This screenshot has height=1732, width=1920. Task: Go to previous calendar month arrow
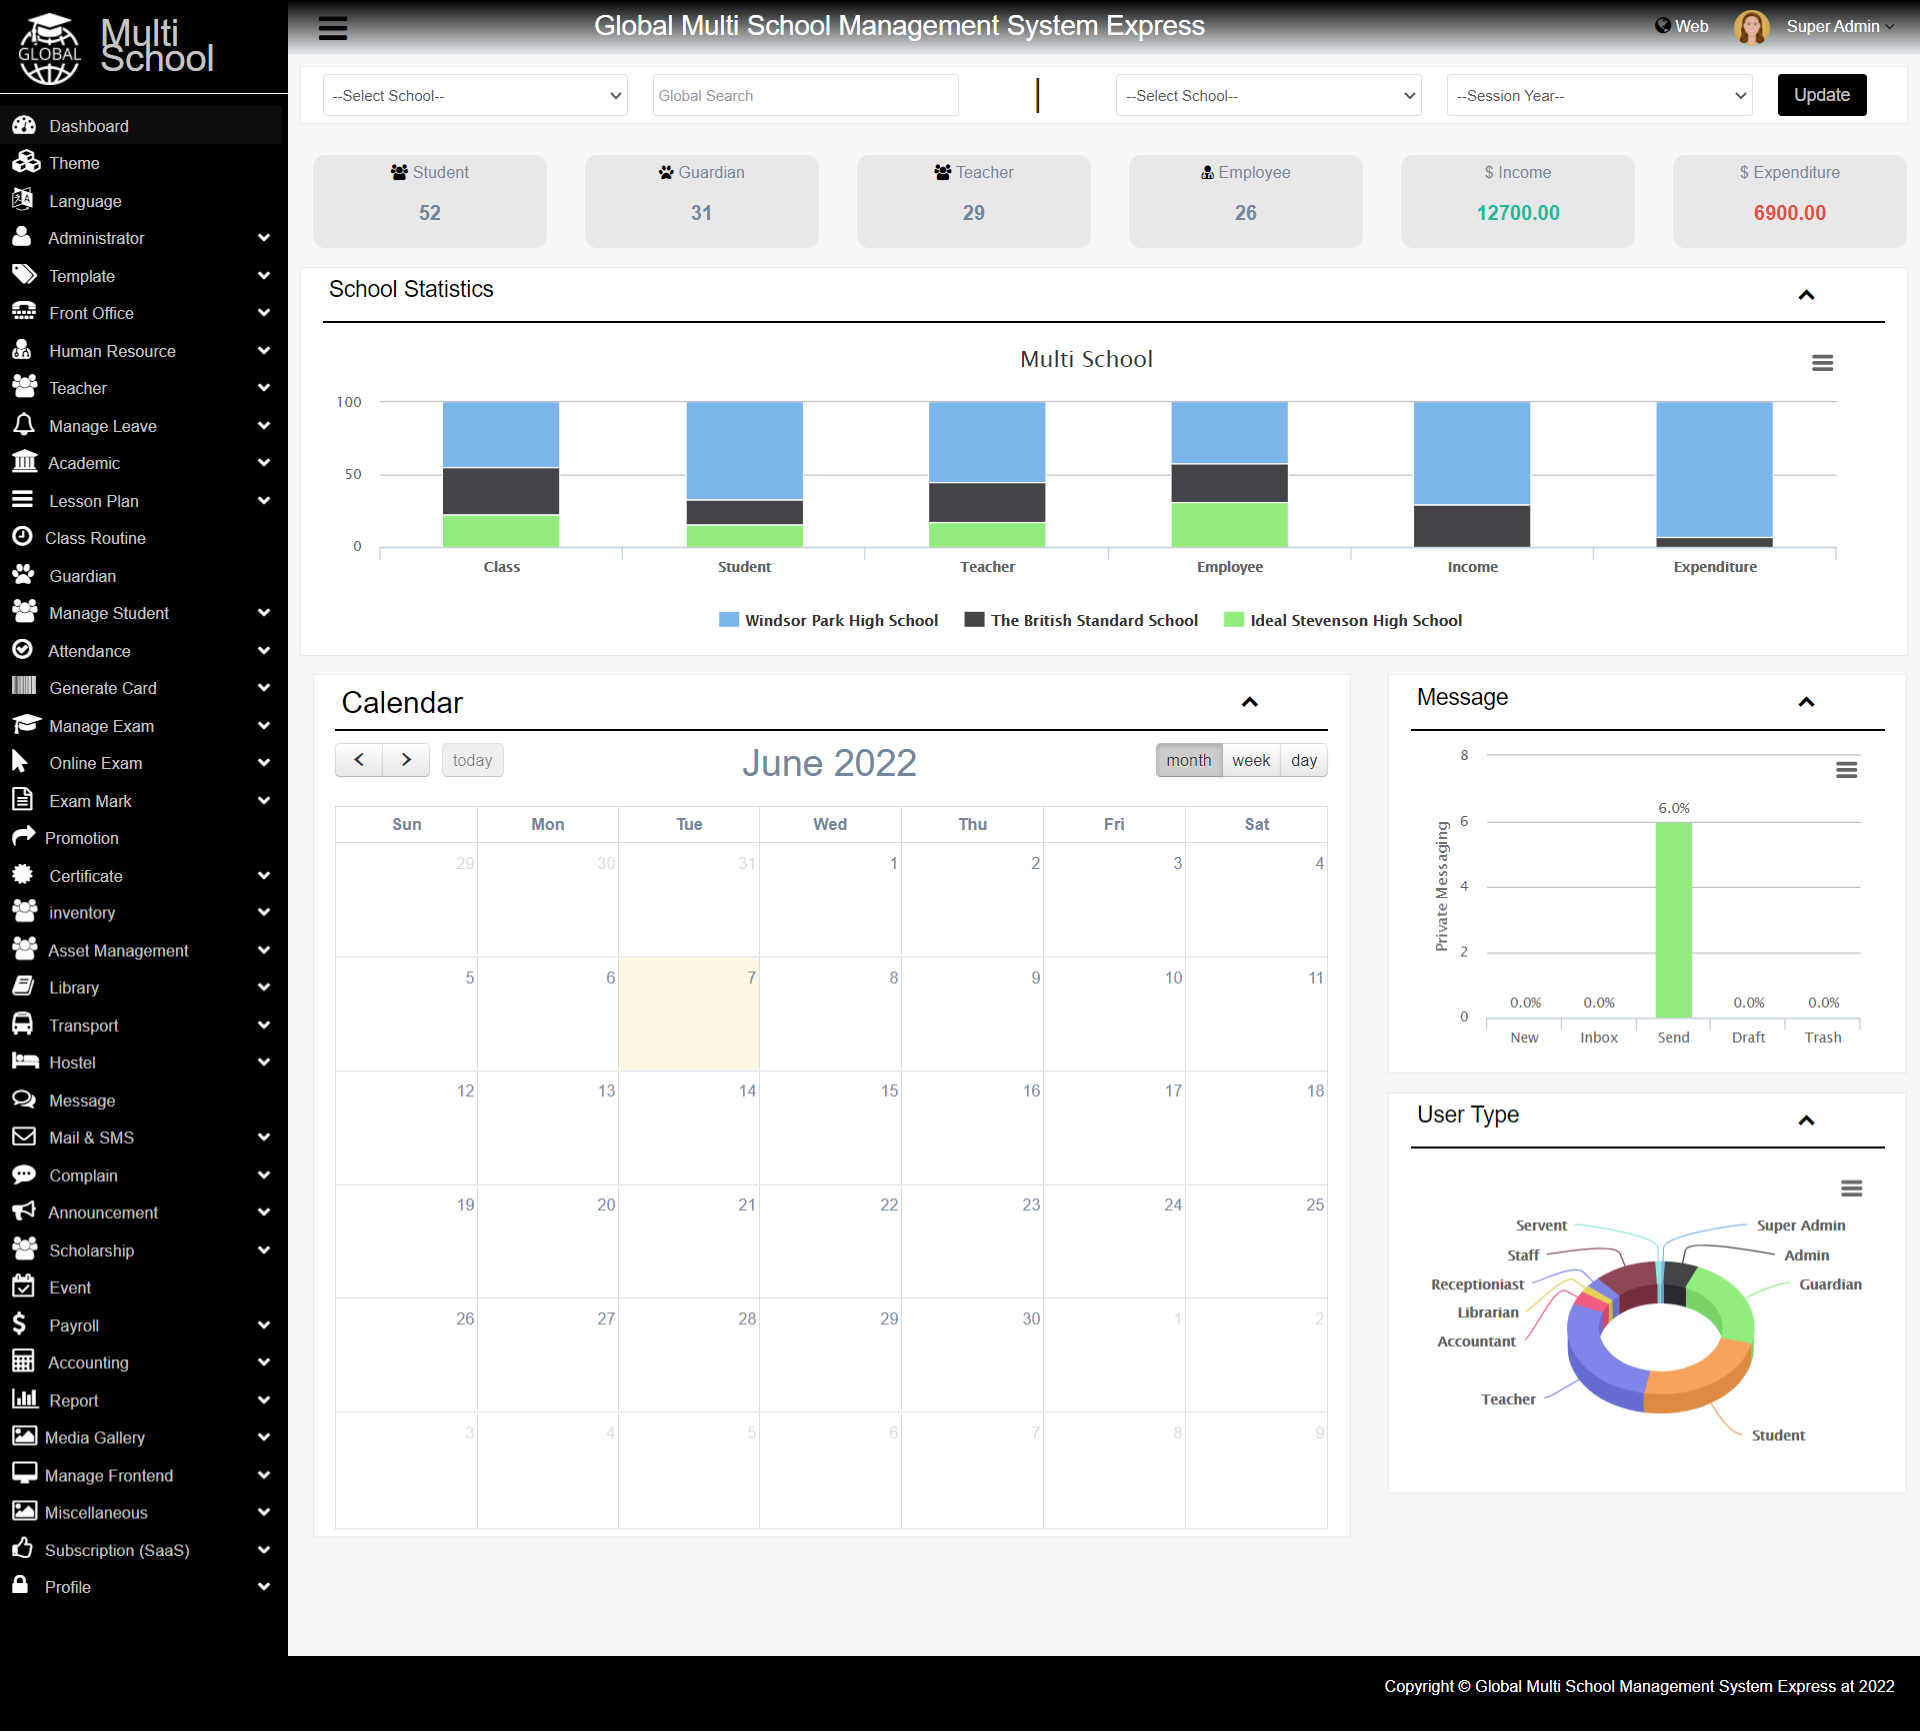pos(359,760)
